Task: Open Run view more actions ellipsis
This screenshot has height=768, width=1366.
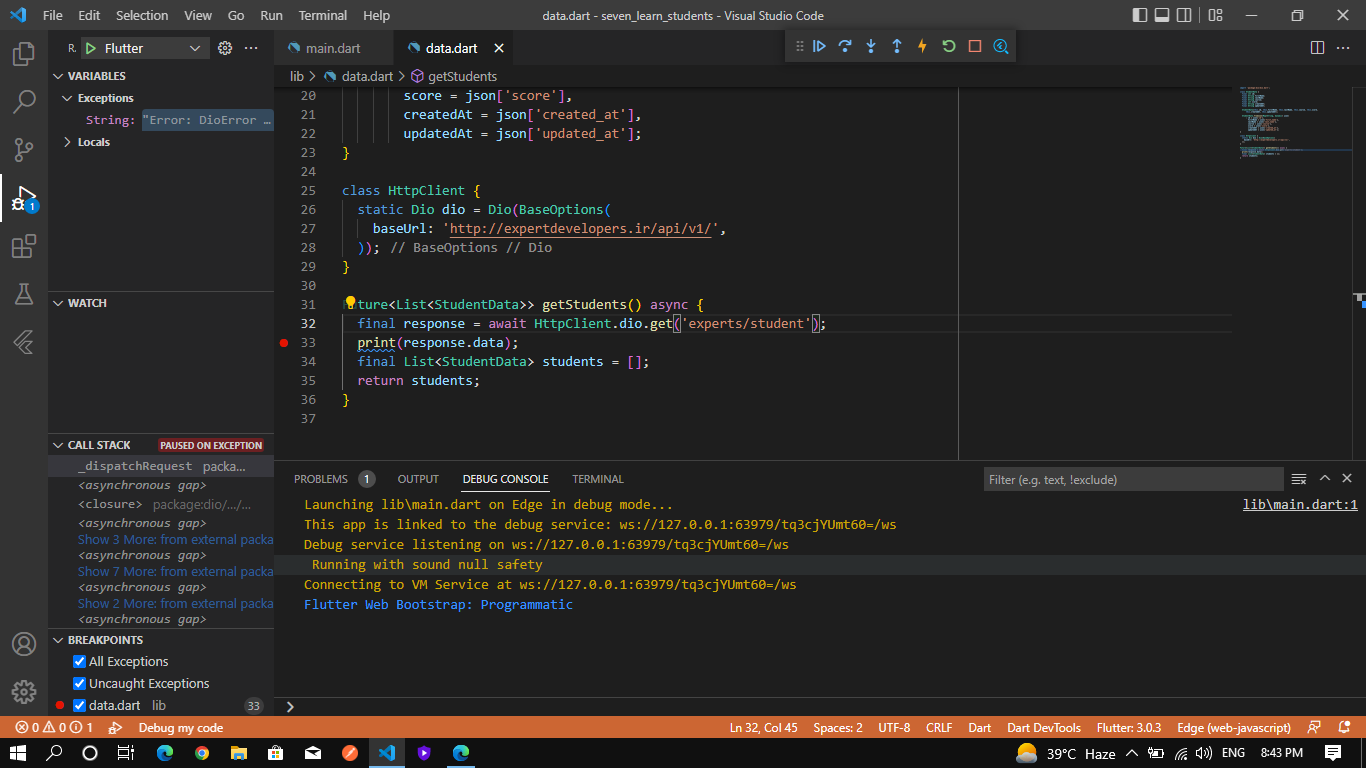Action: coord(251,48)
